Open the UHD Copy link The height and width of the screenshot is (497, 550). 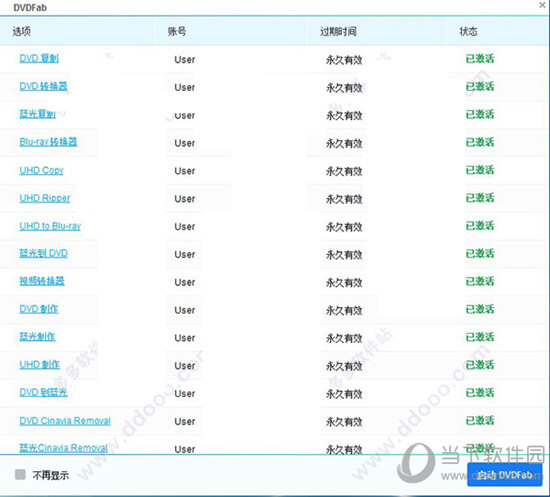pyautogui.click(x=41, y=170)
